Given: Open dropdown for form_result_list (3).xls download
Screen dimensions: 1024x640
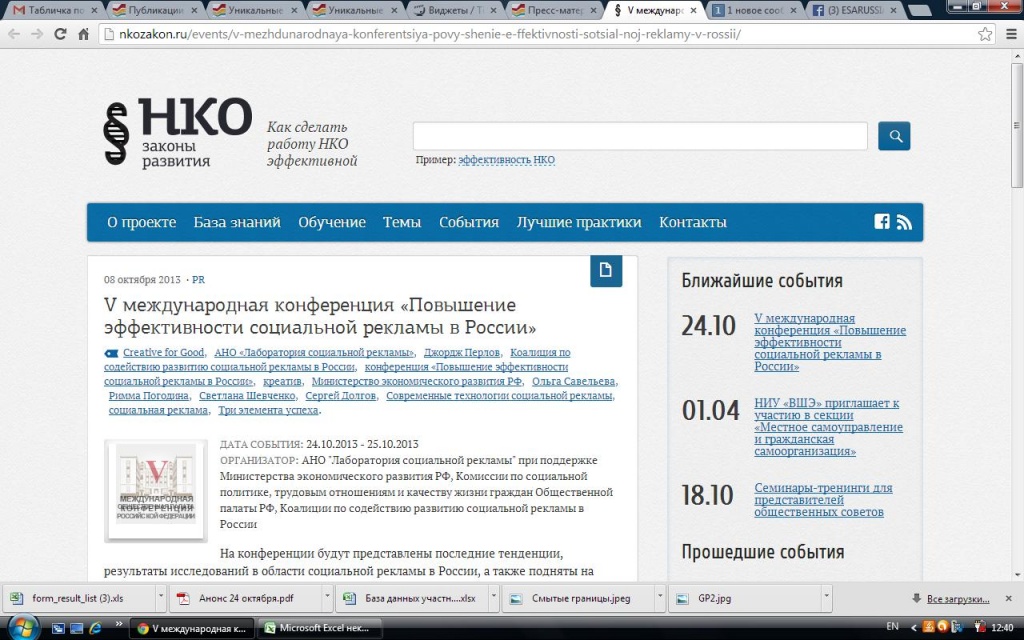Looking at the screenshot, I should click(160, 598).
